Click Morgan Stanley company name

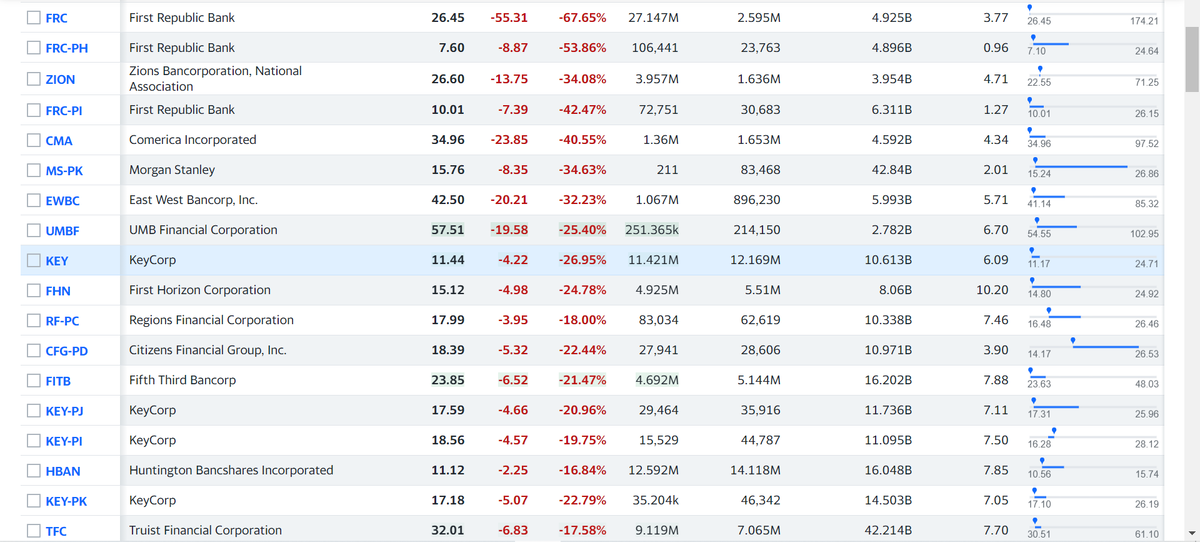tap(172, 170)
